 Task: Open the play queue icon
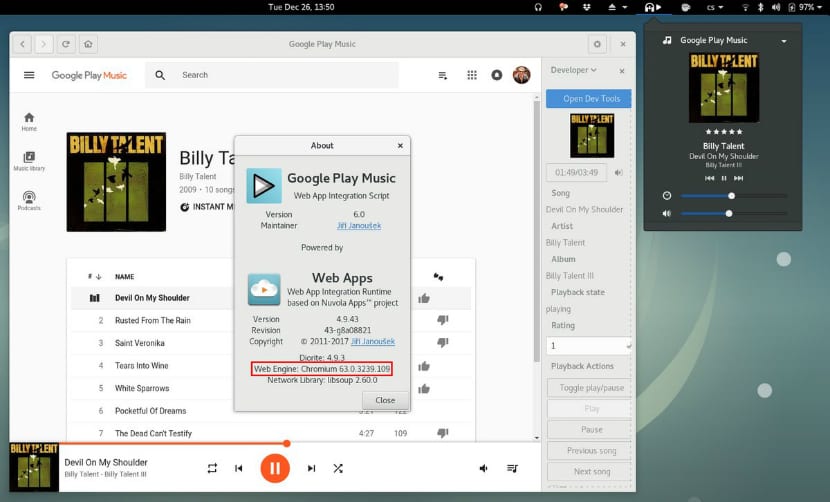click(512, 468)
